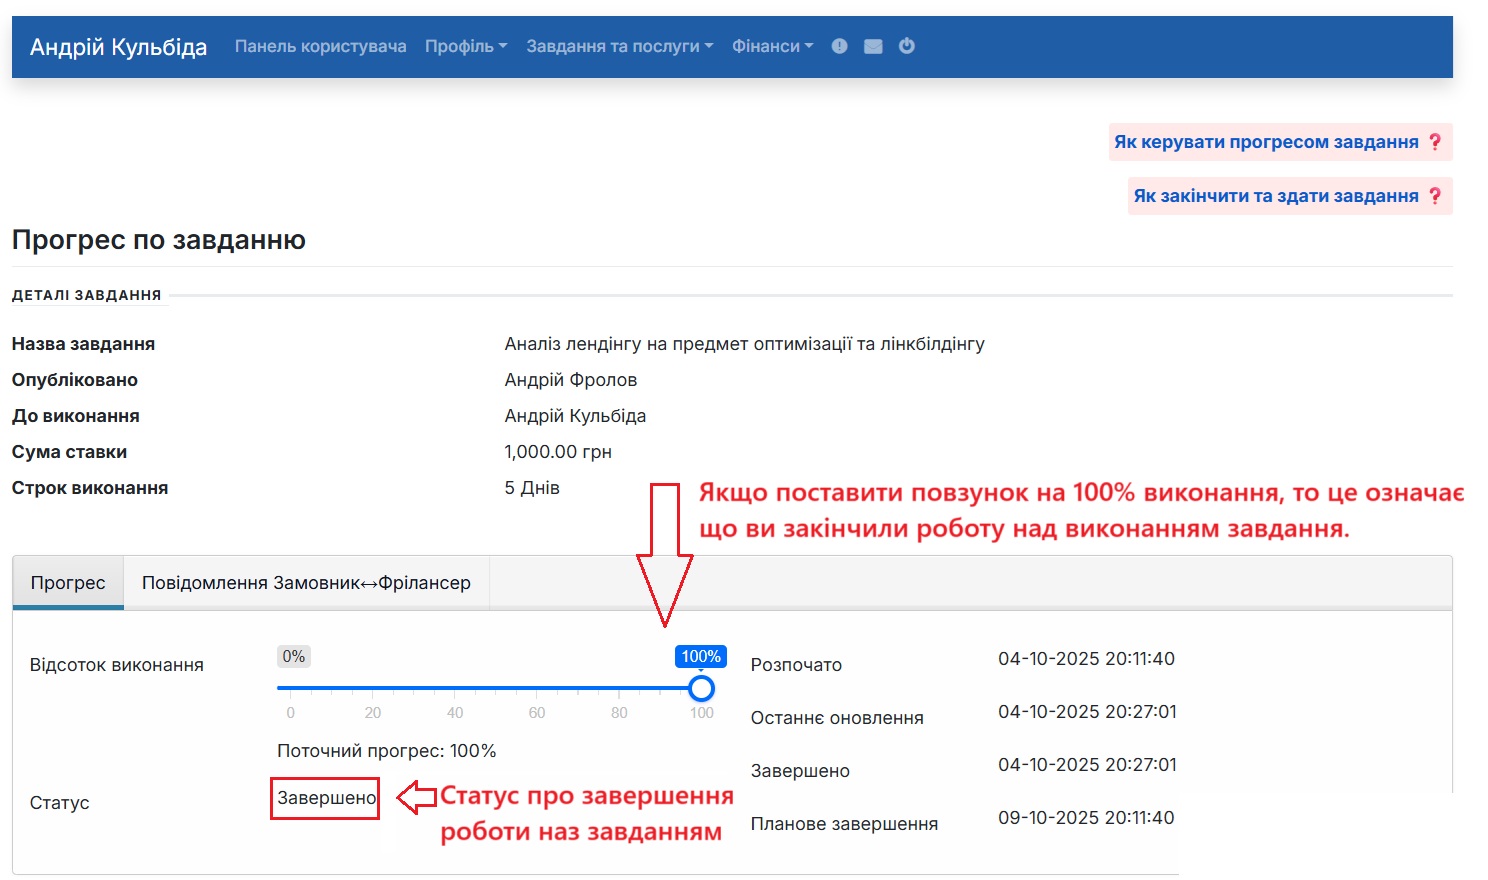Open the Повідомлення Замовник↔Фрілансер tab
The image size is (1488, 880).
(x=306, y=582)
